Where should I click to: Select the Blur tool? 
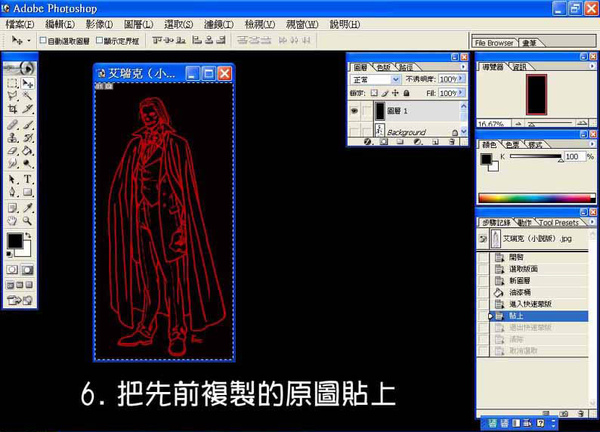tap(12, 164)
